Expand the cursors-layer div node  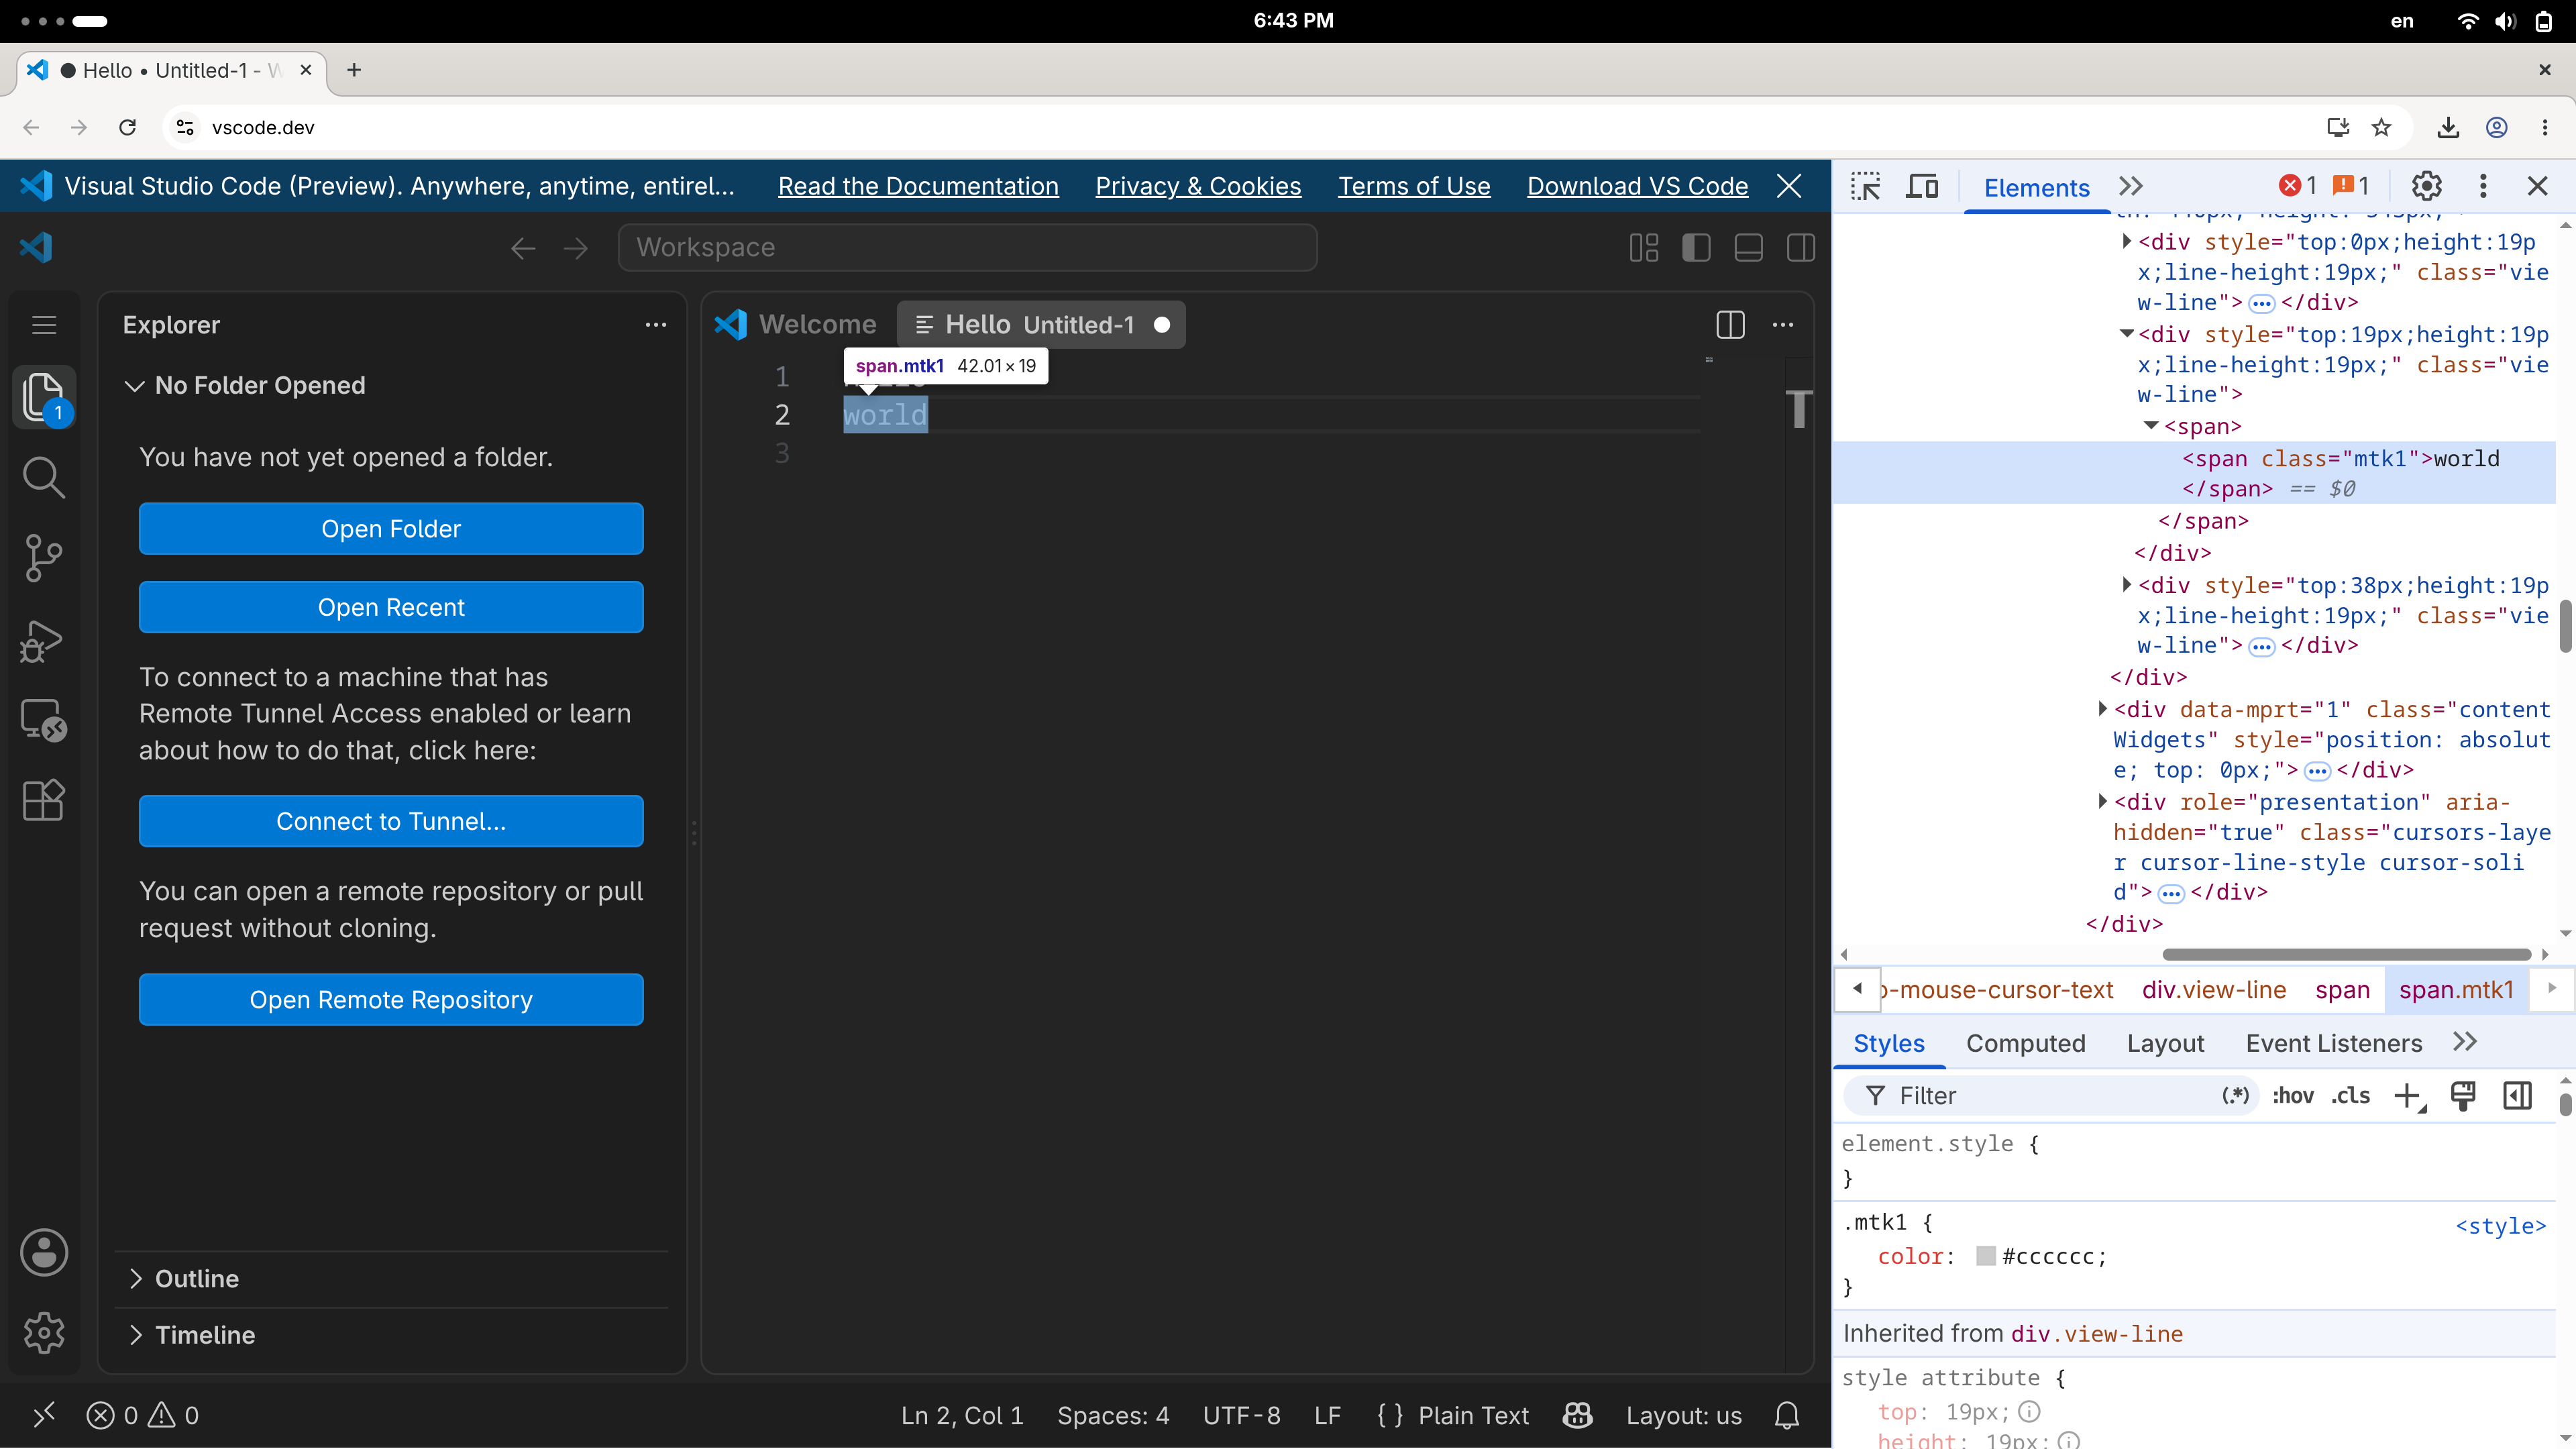(2102, 802)
